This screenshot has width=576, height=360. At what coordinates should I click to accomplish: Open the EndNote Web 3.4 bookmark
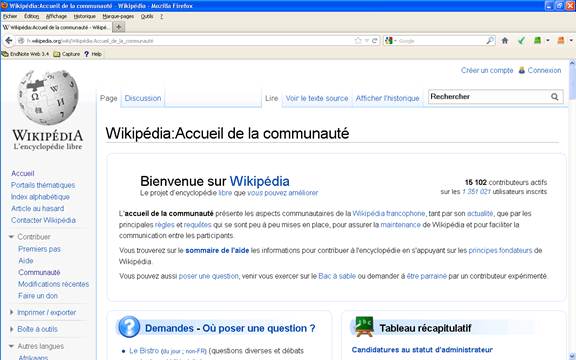(x=25, y=54)
